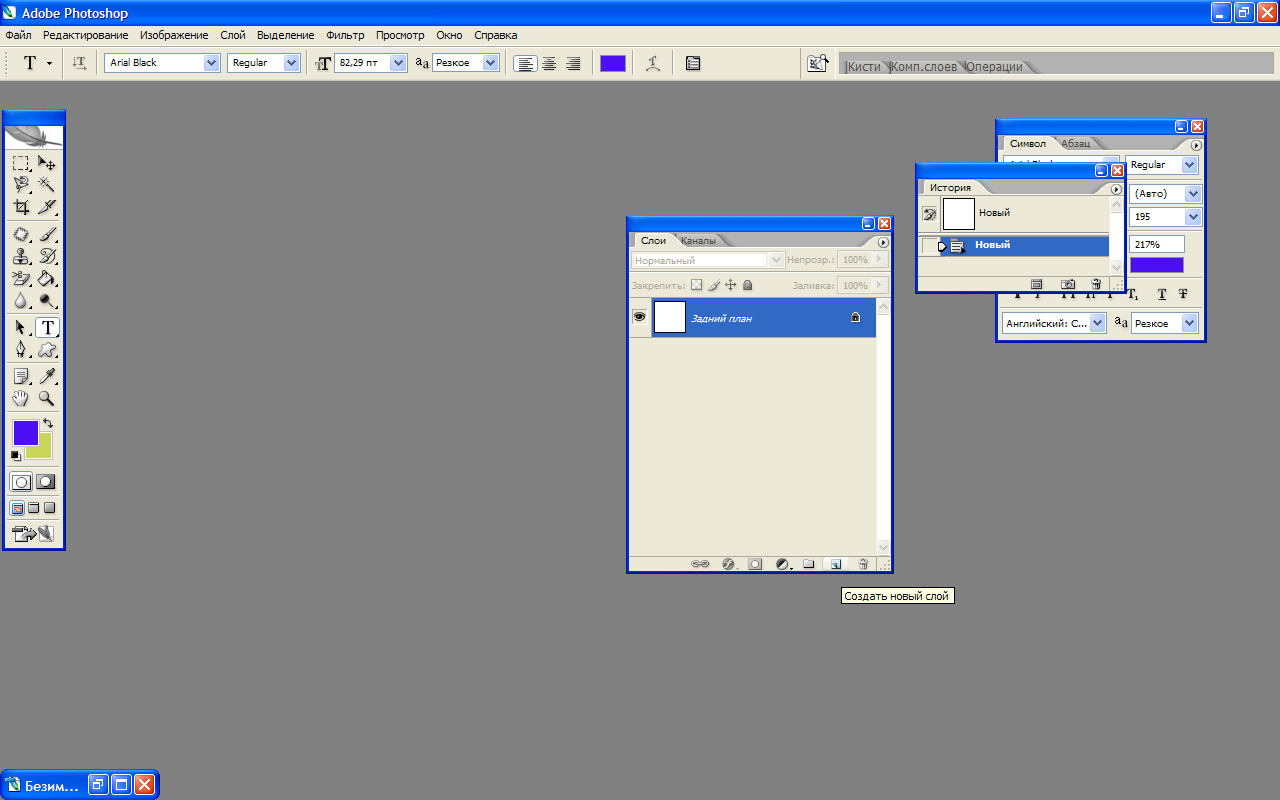
Task: Enable Full Screen Mode with menu bar
Action: pos(33,508)
